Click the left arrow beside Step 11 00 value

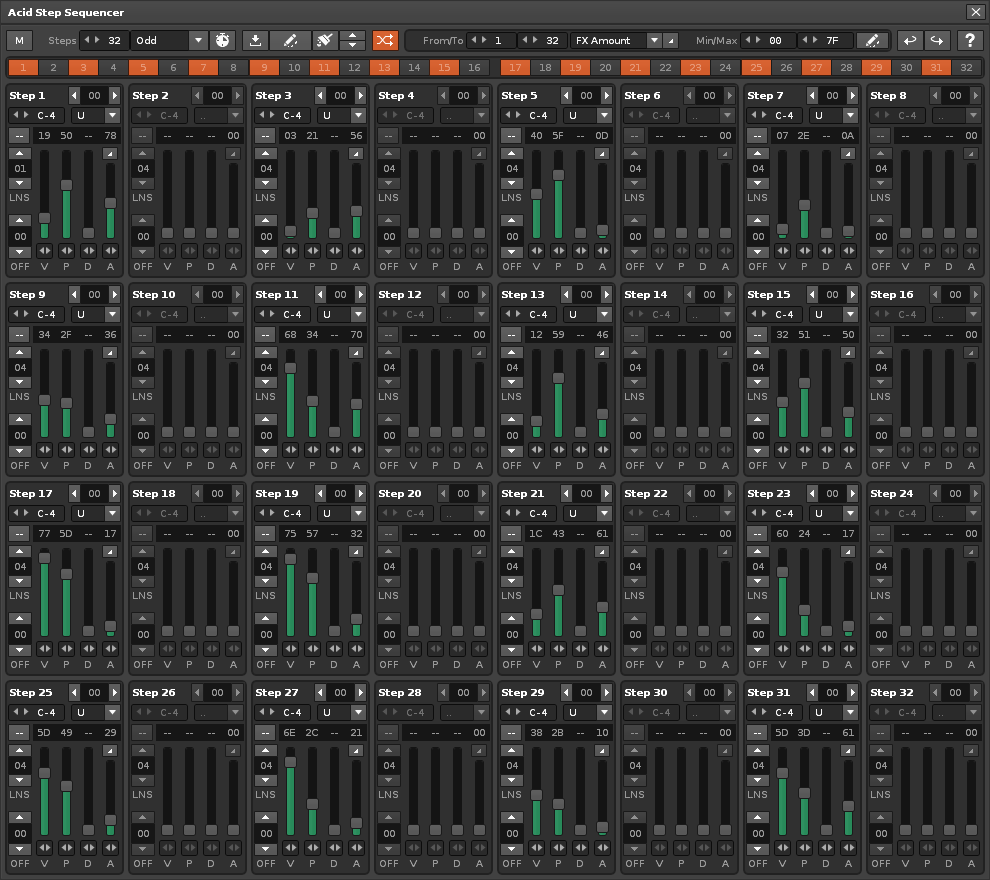point(320,294)
